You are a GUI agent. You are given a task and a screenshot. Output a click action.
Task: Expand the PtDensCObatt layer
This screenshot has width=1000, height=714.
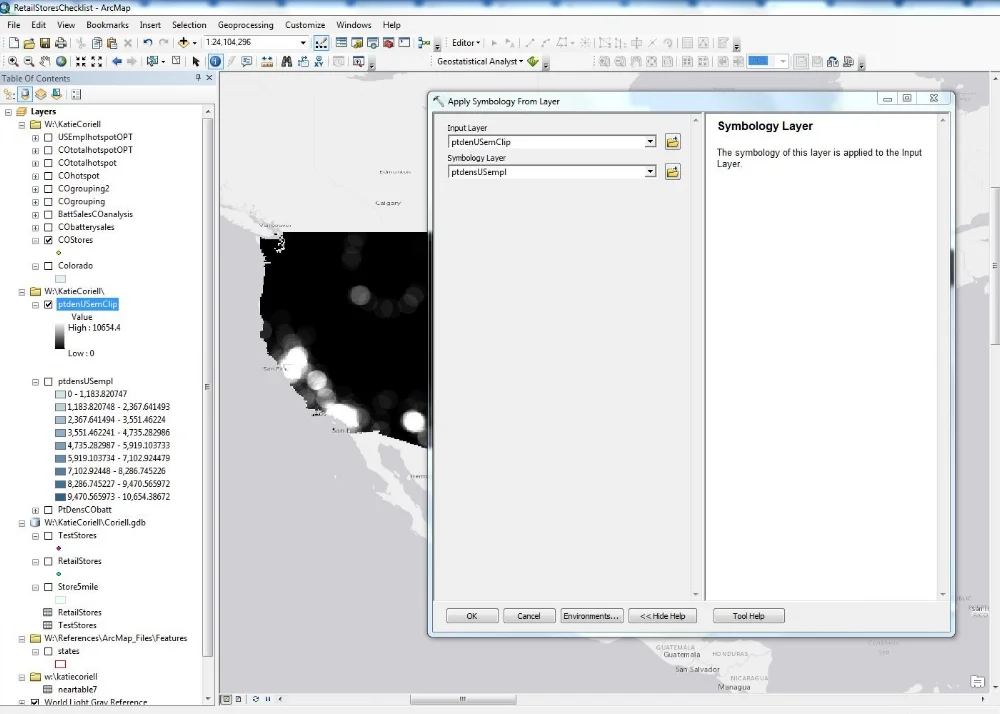click(36, 510)
